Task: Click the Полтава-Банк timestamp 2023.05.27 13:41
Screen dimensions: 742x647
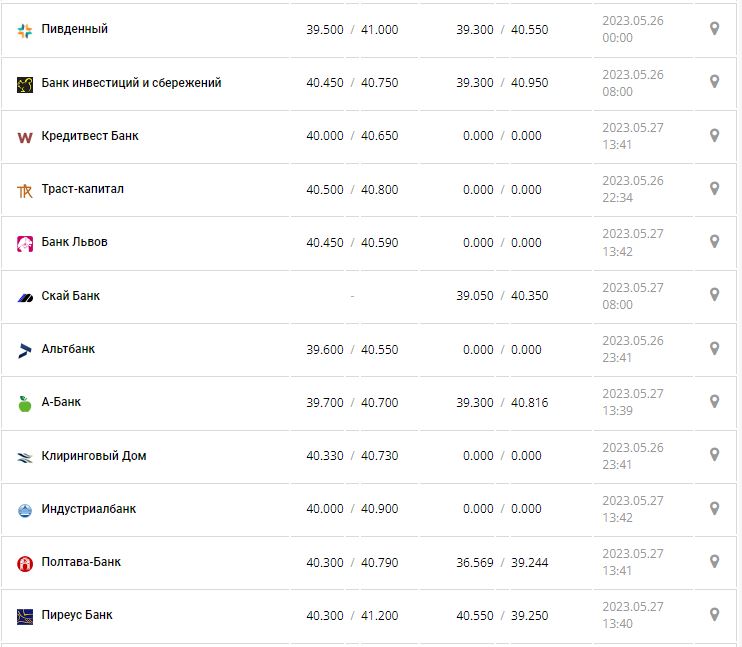Action: [x=631, y=562]
